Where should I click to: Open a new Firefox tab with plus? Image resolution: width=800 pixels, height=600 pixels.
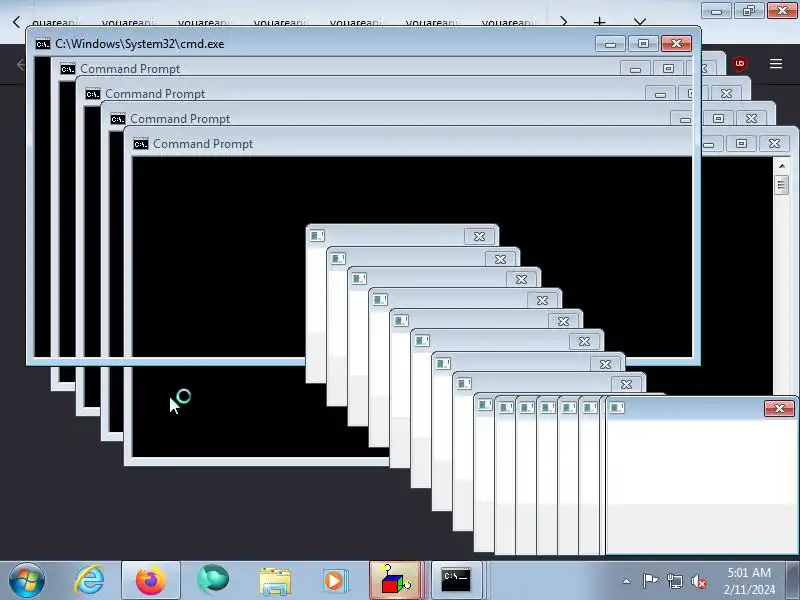(599, 22)
